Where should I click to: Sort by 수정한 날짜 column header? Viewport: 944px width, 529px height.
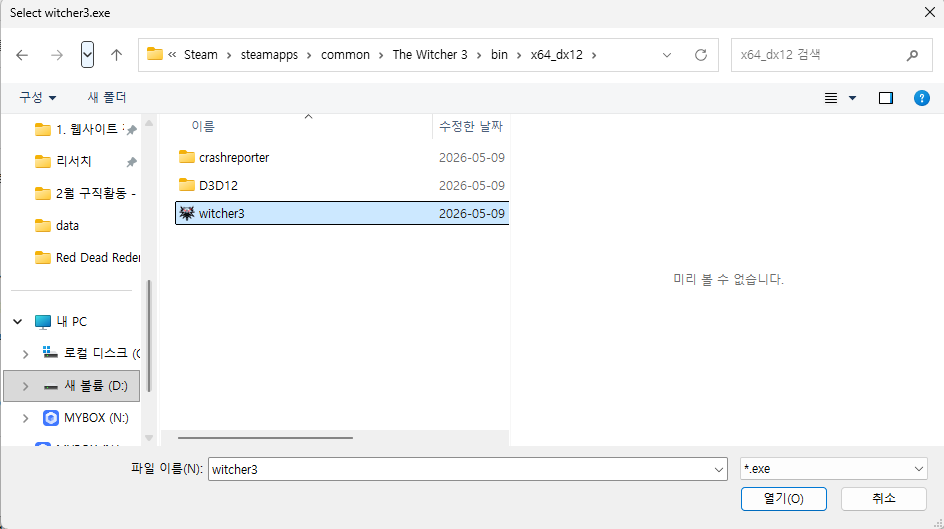click(471, 126)
